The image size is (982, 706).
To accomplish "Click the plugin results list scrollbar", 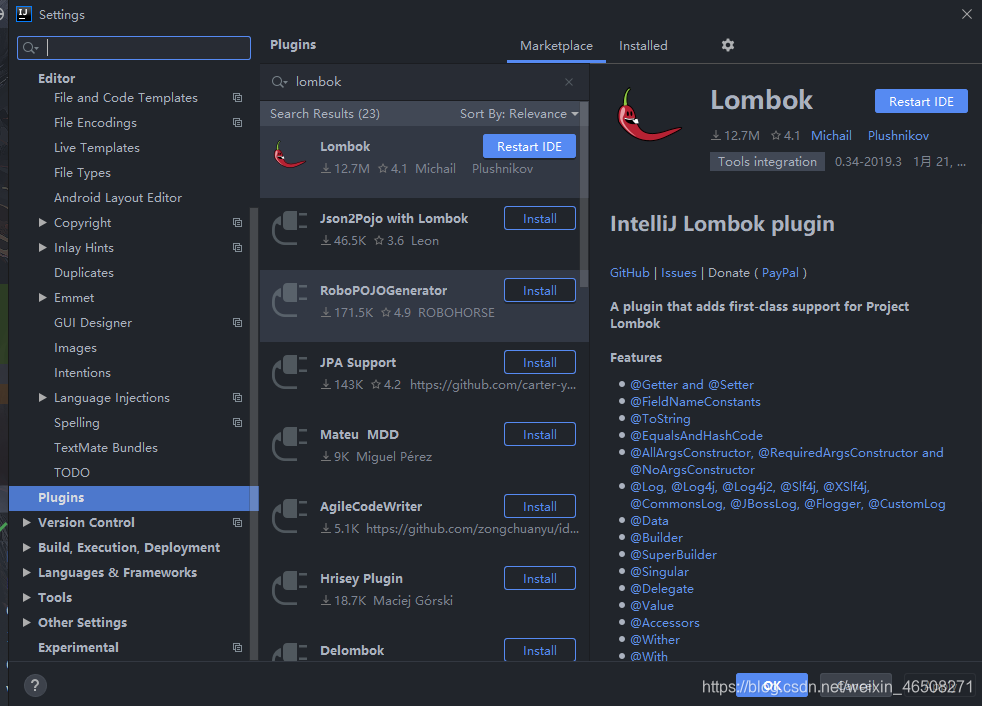I will pyautogui.click(x=584, y=194).
